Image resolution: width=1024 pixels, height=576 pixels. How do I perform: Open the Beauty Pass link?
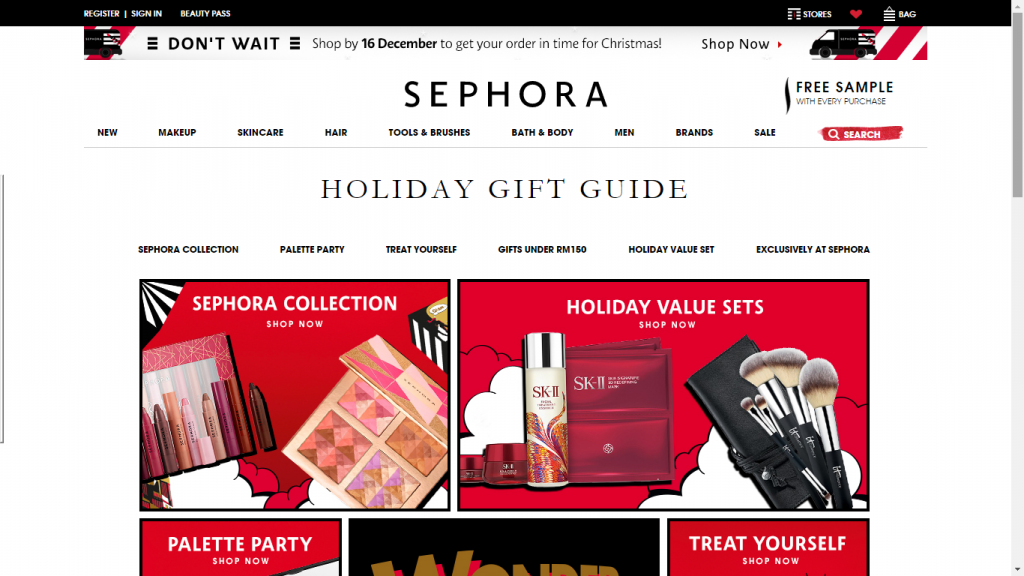click(x=205, y=14)
